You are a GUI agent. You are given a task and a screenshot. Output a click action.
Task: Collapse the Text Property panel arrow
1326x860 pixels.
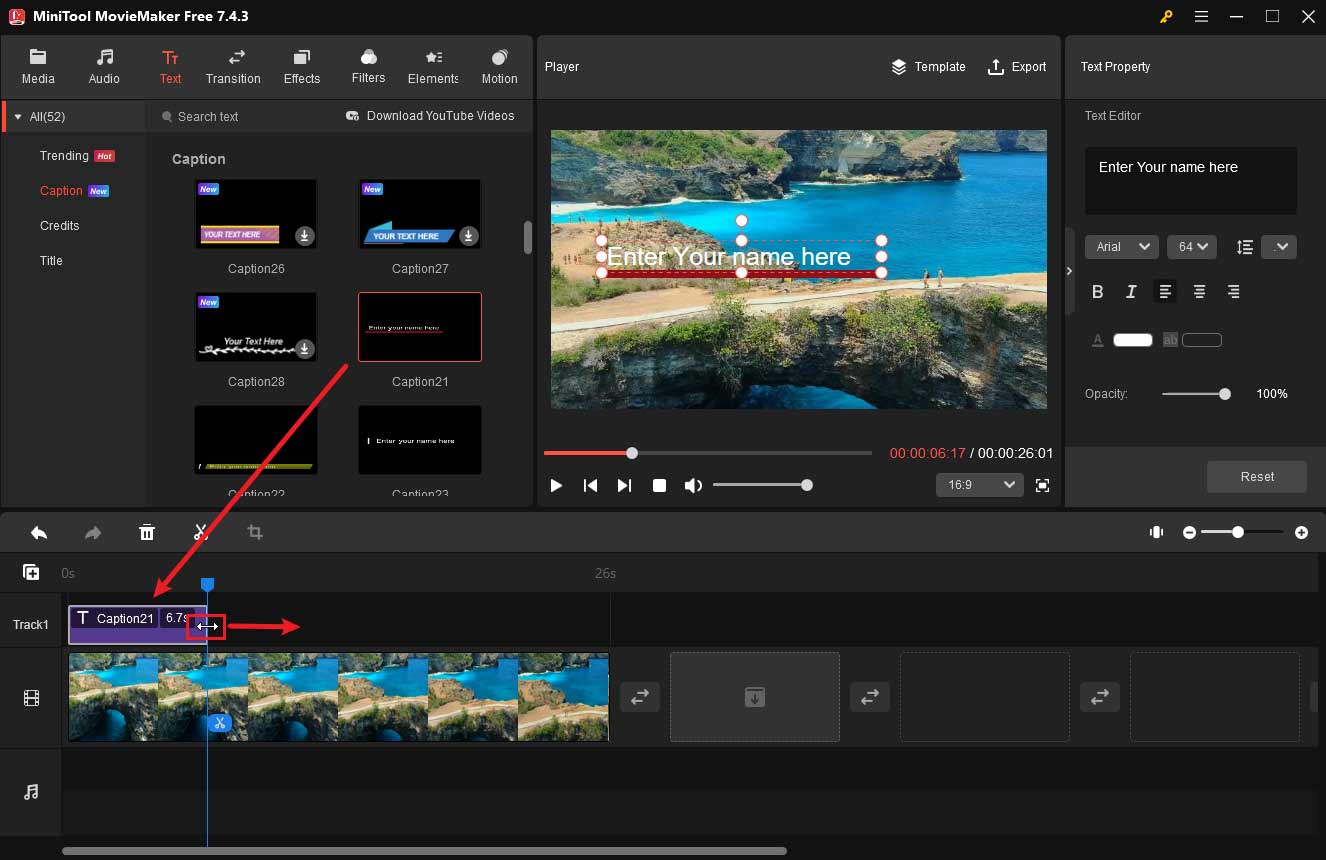click(x=1069, y=271)
